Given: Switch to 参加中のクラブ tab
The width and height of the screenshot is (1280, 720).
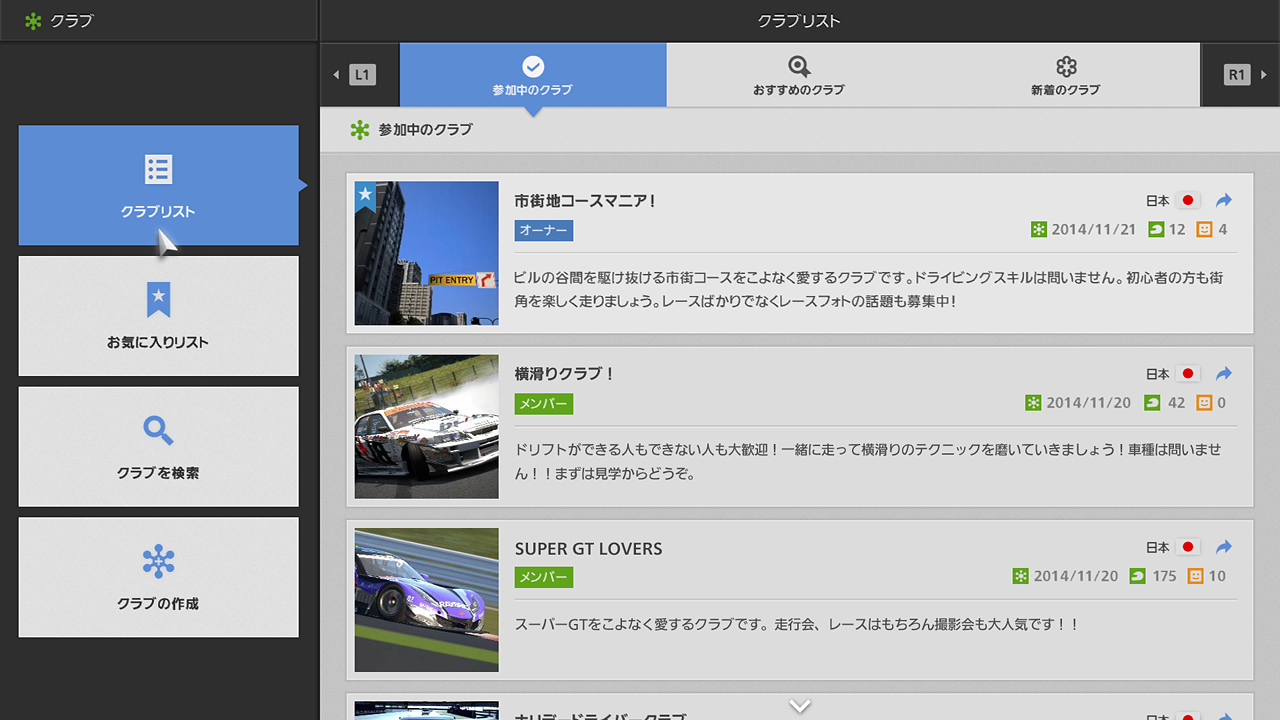Looking at the screenshot, I should (x=532, y=75).
